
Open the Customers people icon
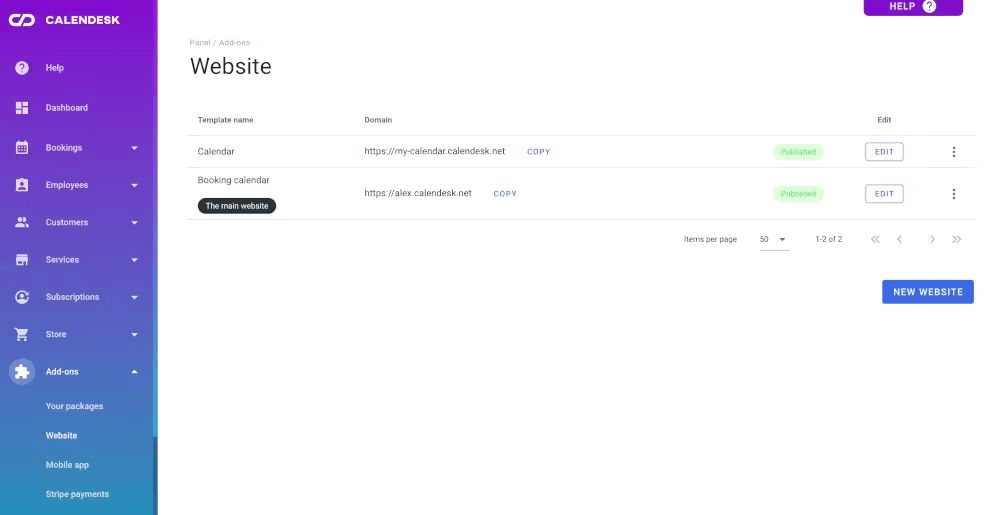point(22,222)
